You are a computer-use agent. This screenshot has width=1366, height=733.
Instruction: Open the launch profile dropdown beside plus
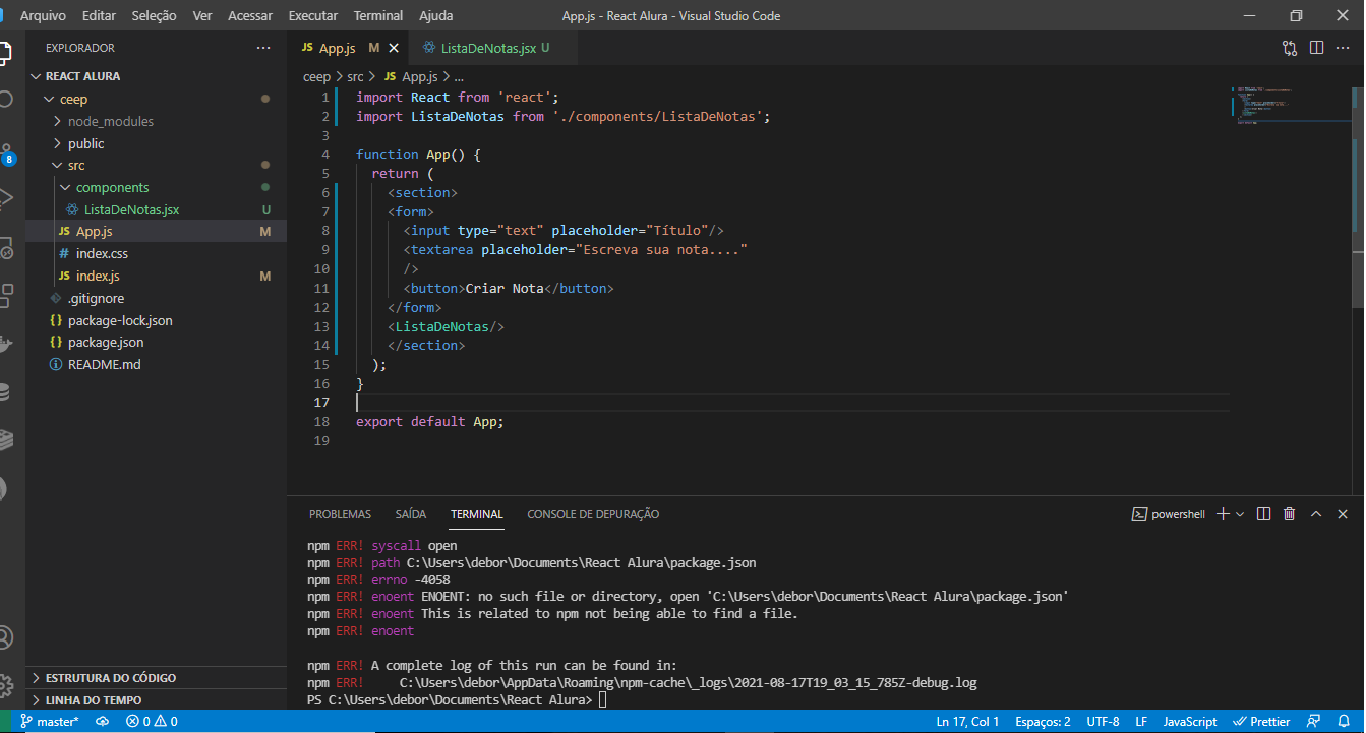[1240, 514]
